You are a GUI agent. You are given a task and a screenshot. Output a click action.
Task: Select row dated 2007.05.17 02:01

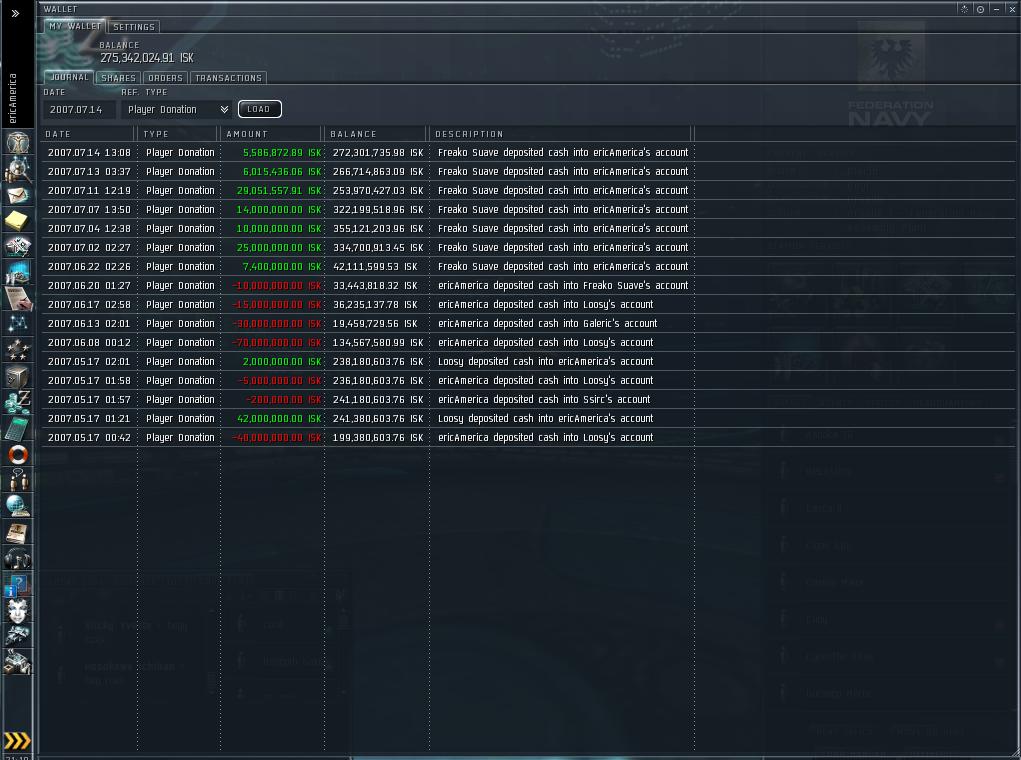(x=528, y=361)
